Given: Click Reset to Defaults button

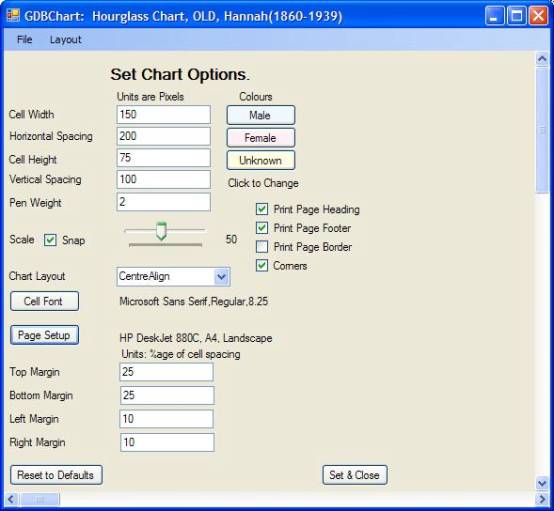Looking at the screenshot, I should pyautogui.click(x=56, y=475).
